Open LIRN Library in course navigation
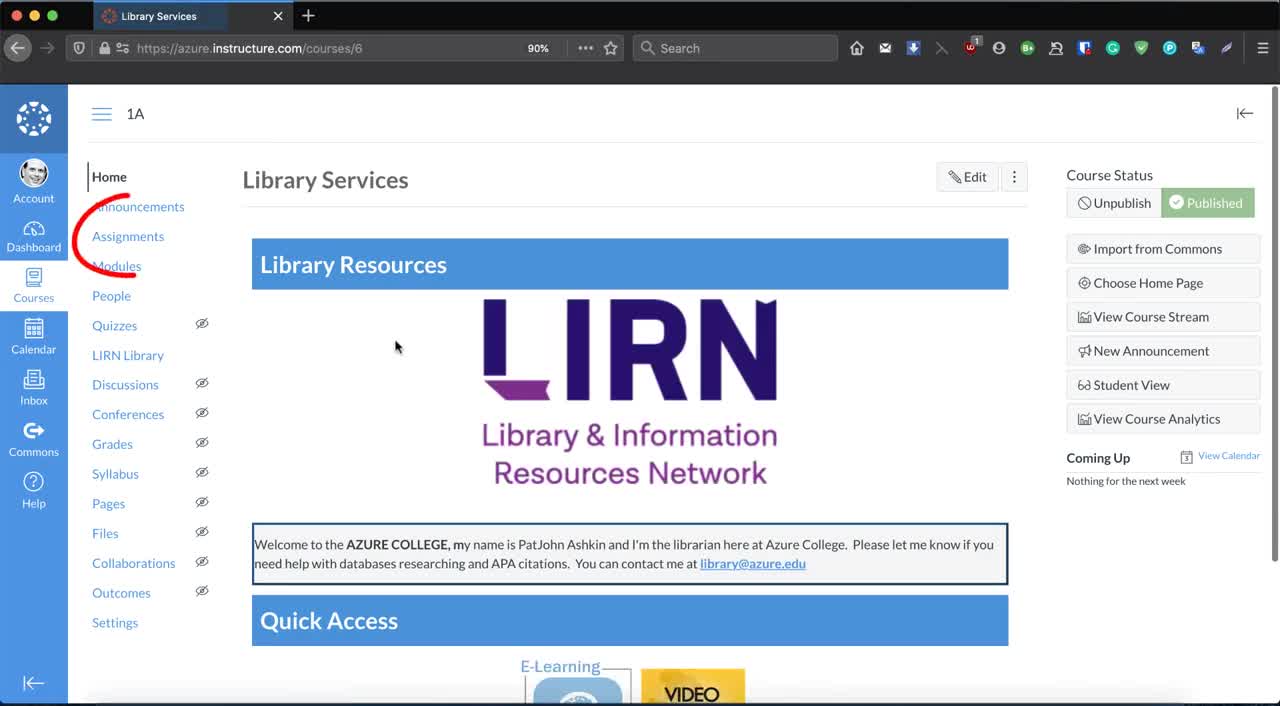Screen dimensions: 1280x706 128,355
